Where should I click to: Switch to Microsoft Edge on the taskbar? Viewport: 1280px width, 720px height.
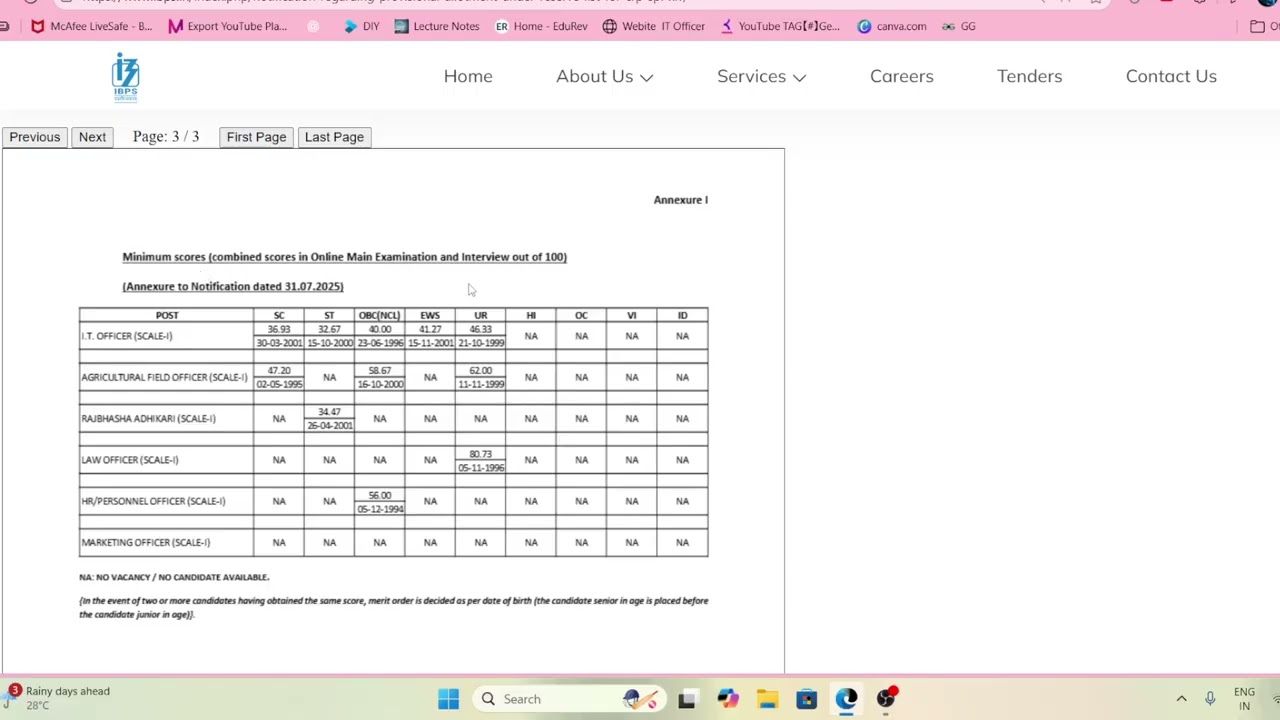pyautogui.click(x=847, y=699)
